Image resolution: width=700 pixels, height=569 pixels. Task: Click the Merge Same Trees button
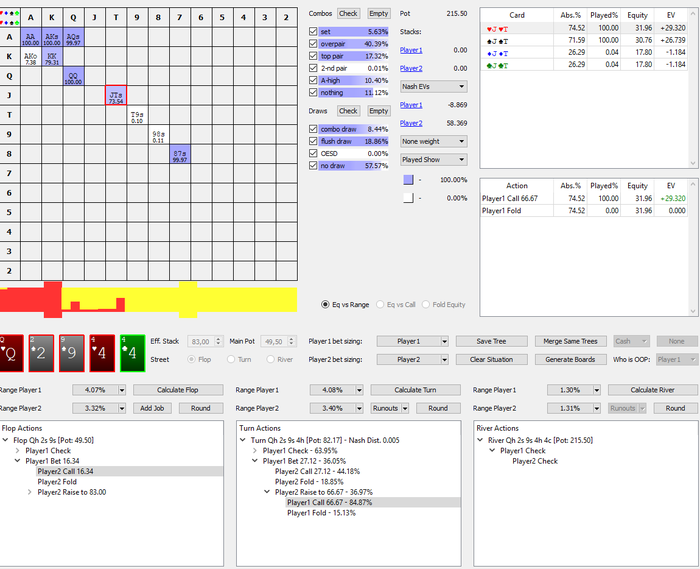[571, 341]
